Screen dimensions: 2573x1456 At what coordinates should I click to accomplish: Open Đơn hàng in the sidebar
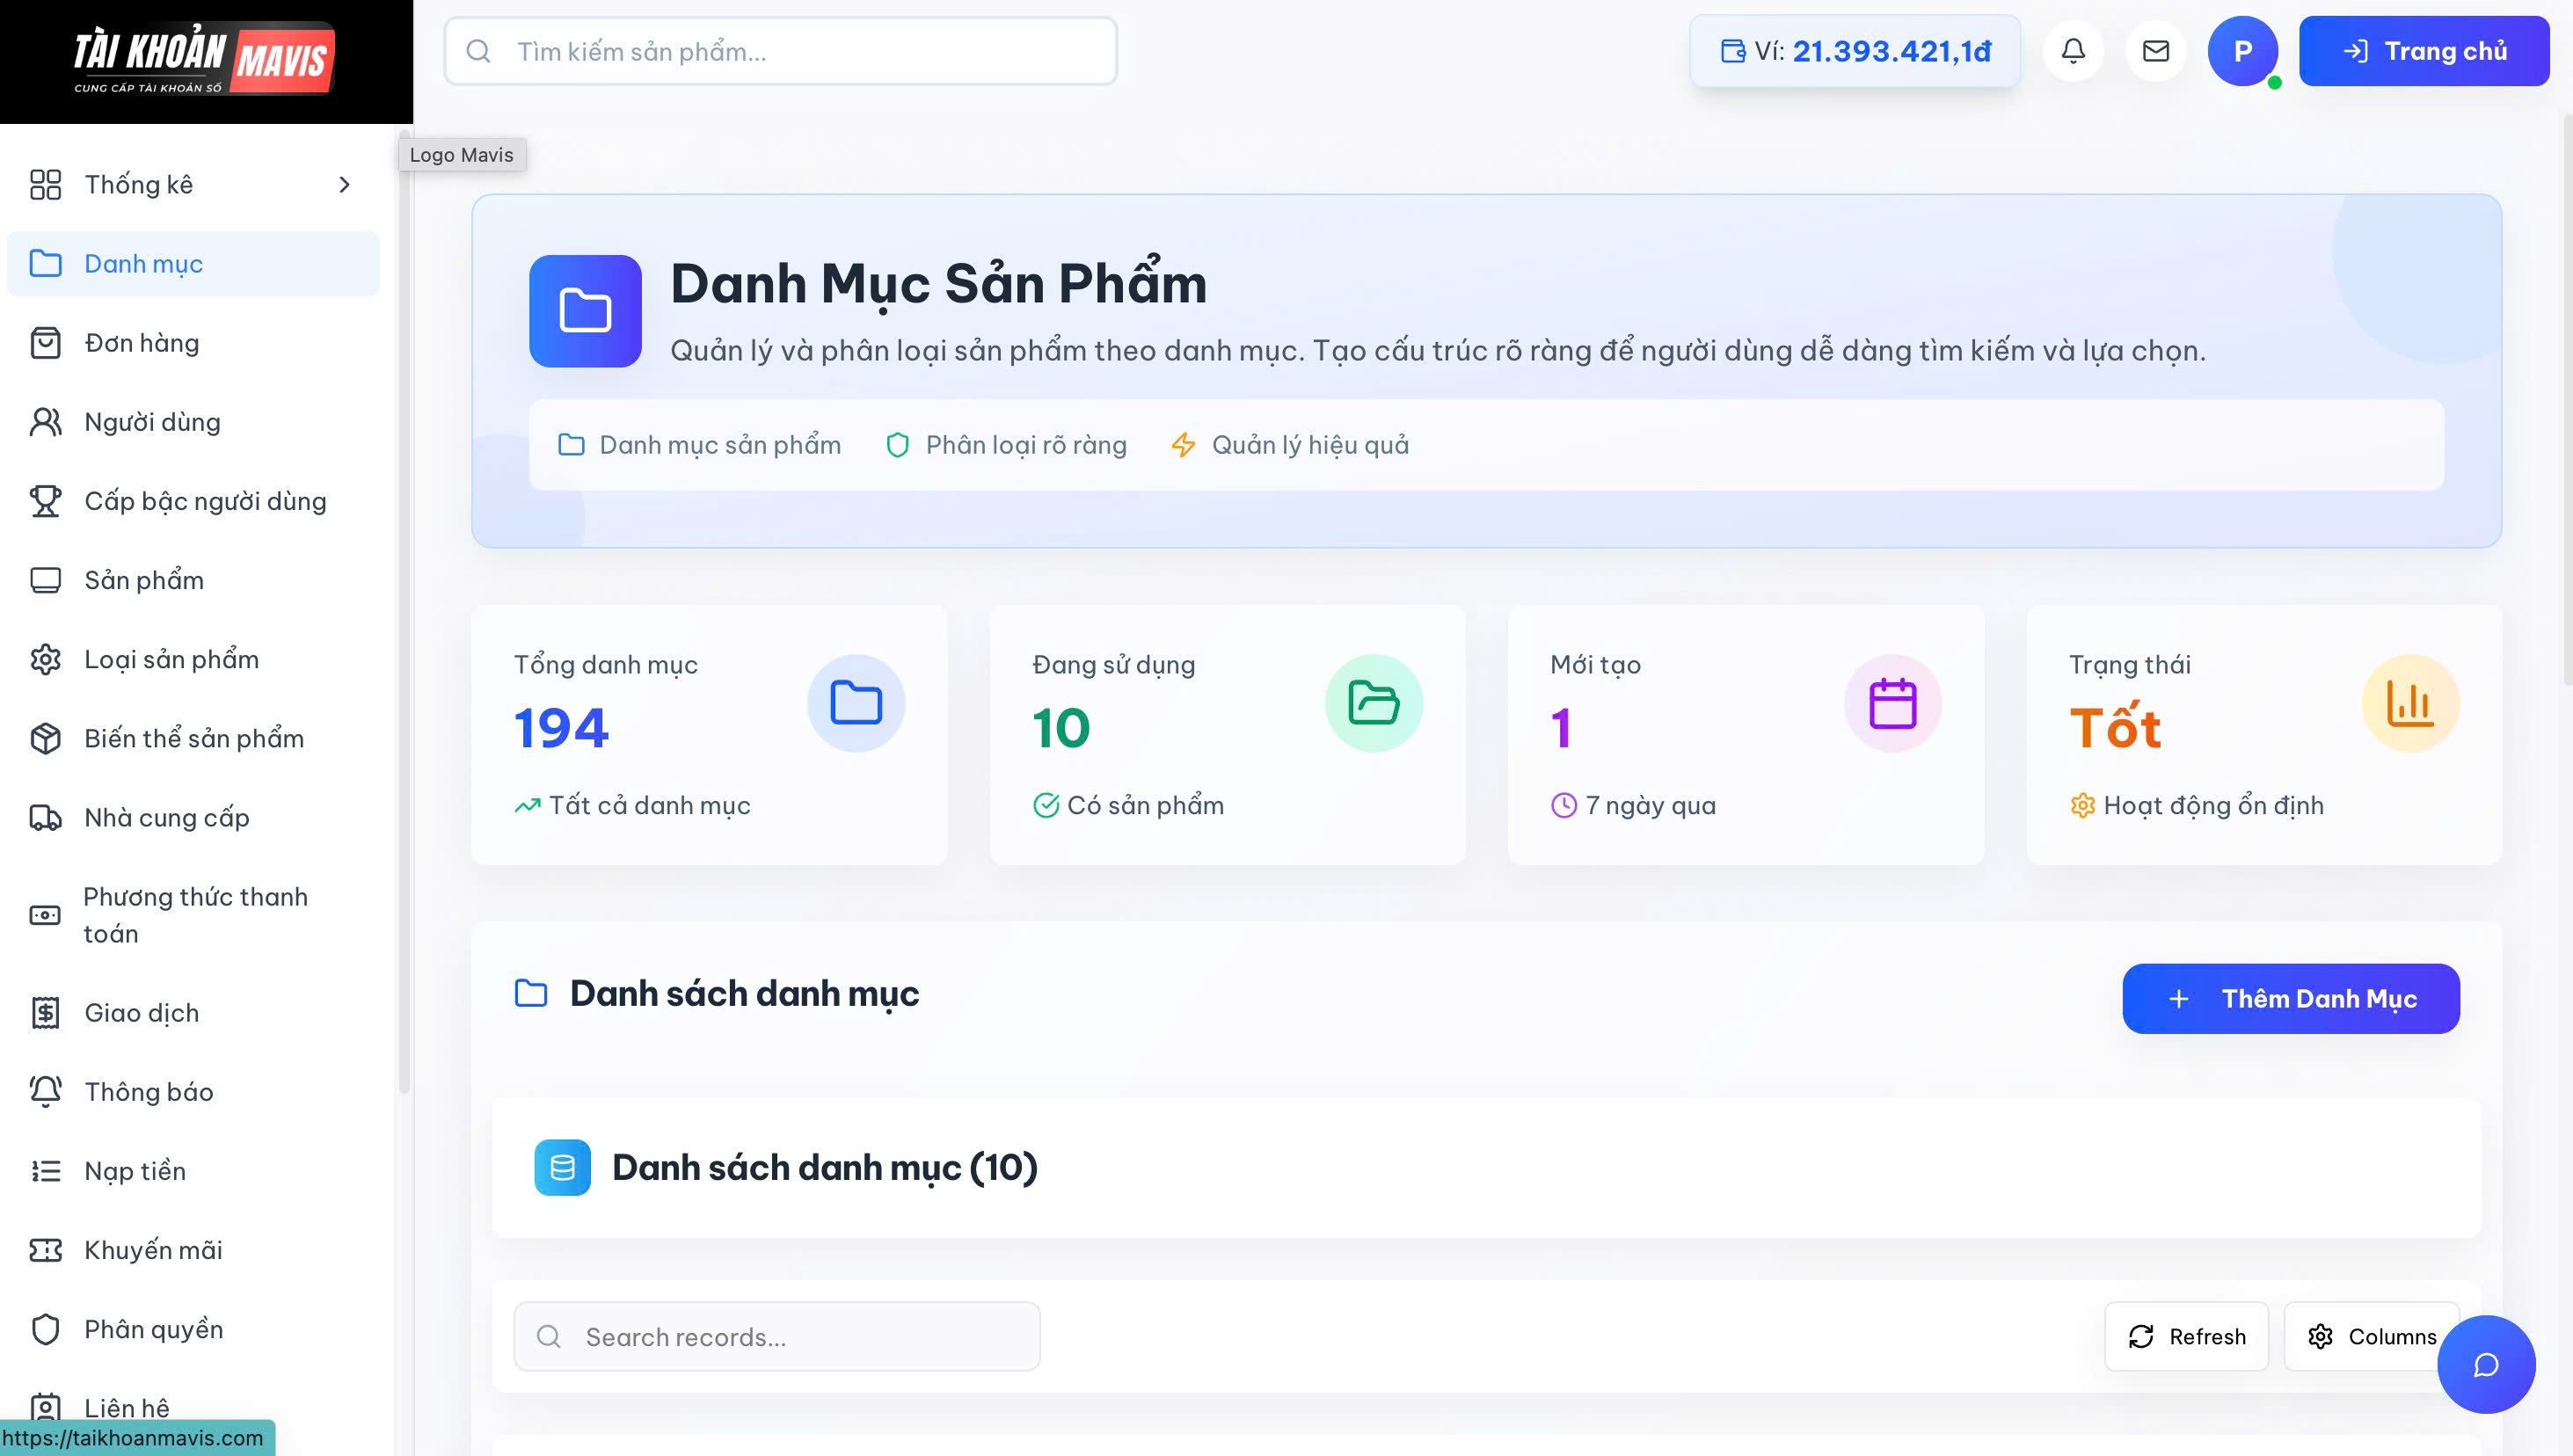(142, 343)
